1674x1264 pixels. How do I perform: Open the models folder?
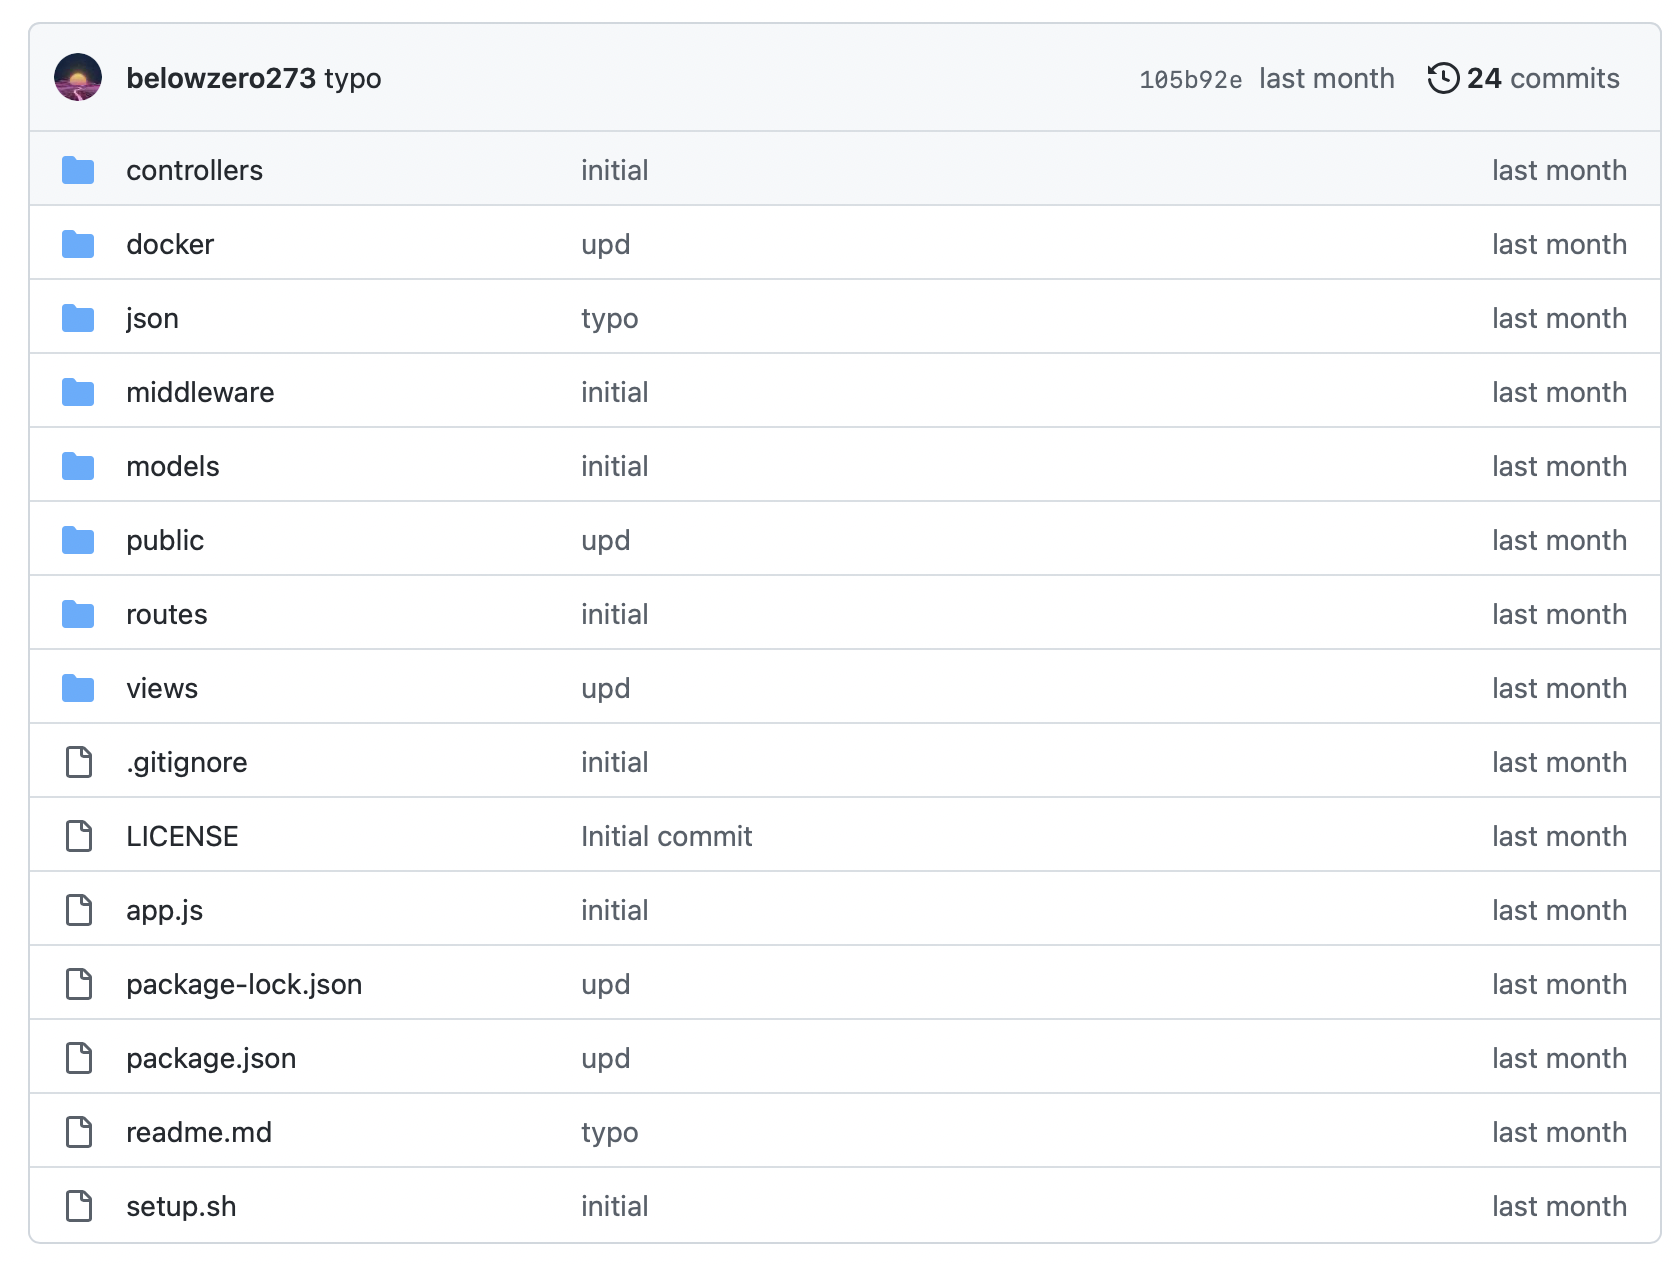(x=172, y=466)
